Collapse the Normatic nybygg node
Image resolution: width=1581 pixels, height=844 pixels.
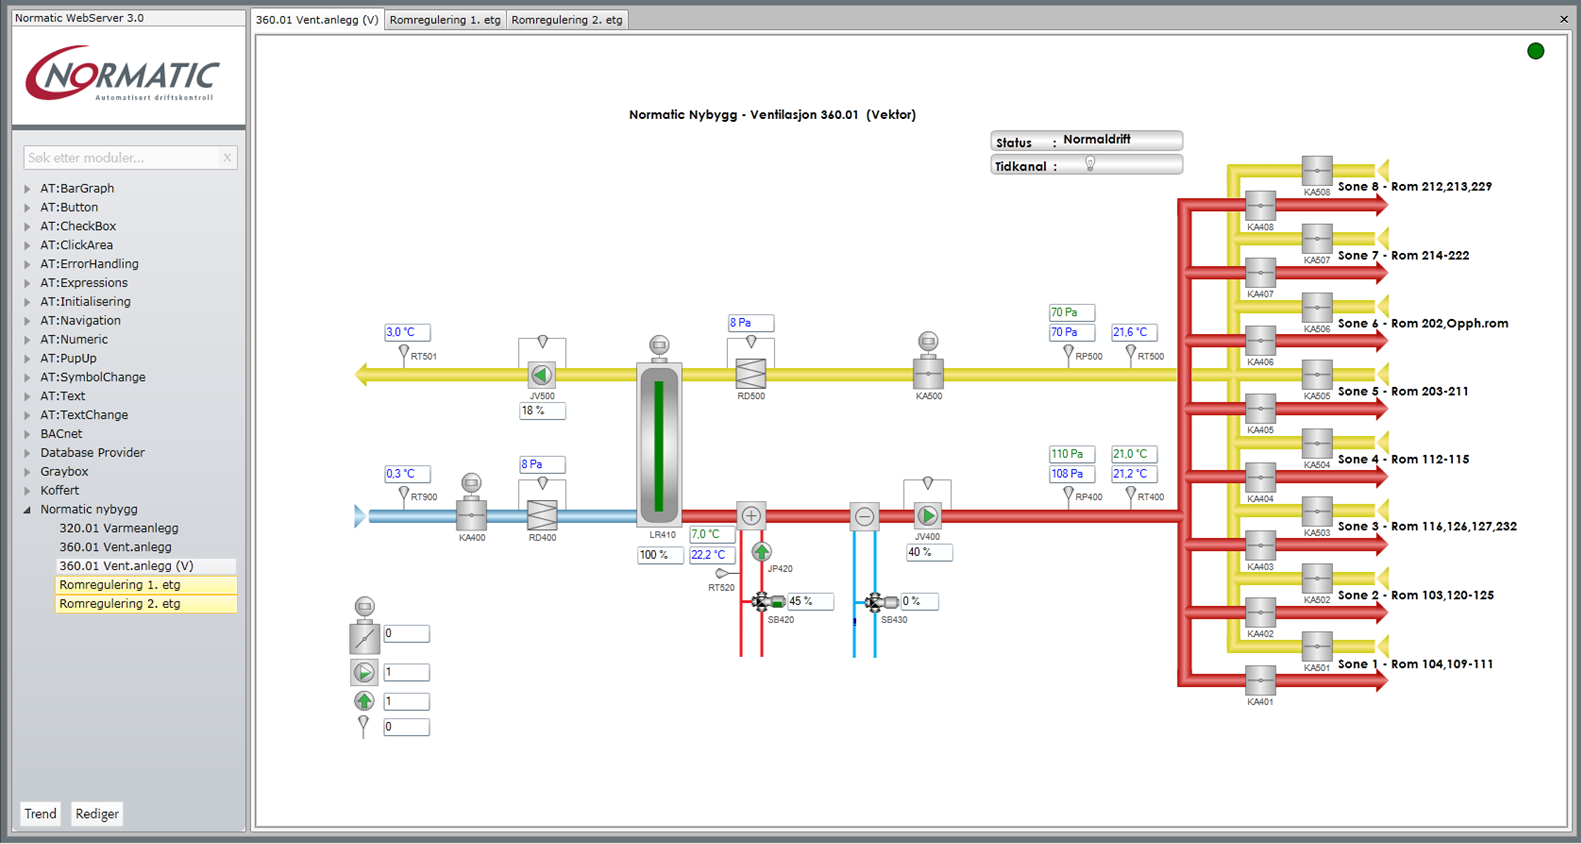click(x=27, y=510)
